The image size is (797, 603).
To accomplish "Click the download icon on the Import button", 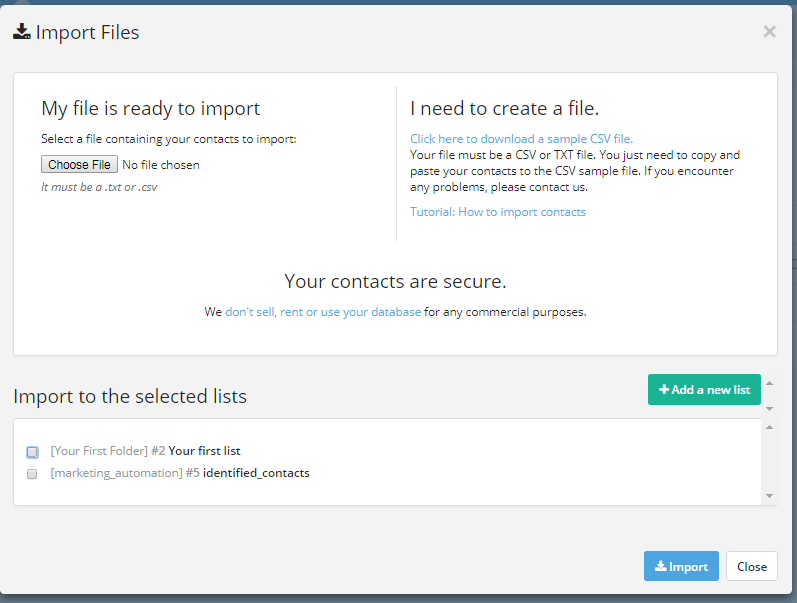I will (660, 566).
